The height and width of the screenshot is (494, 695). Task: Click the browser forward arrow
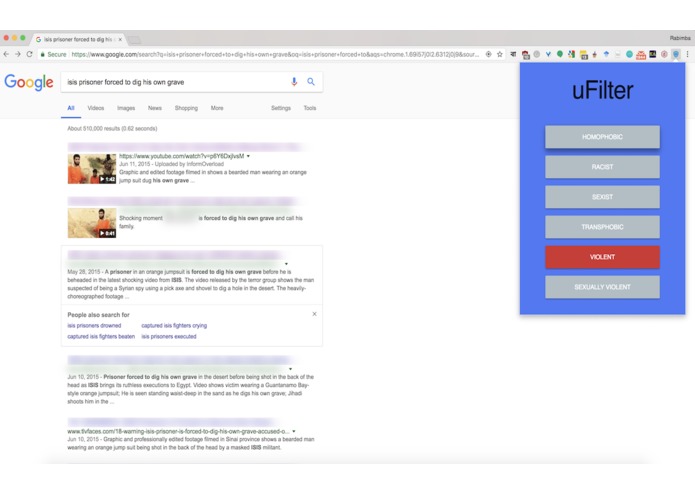[x=18, y=54]
